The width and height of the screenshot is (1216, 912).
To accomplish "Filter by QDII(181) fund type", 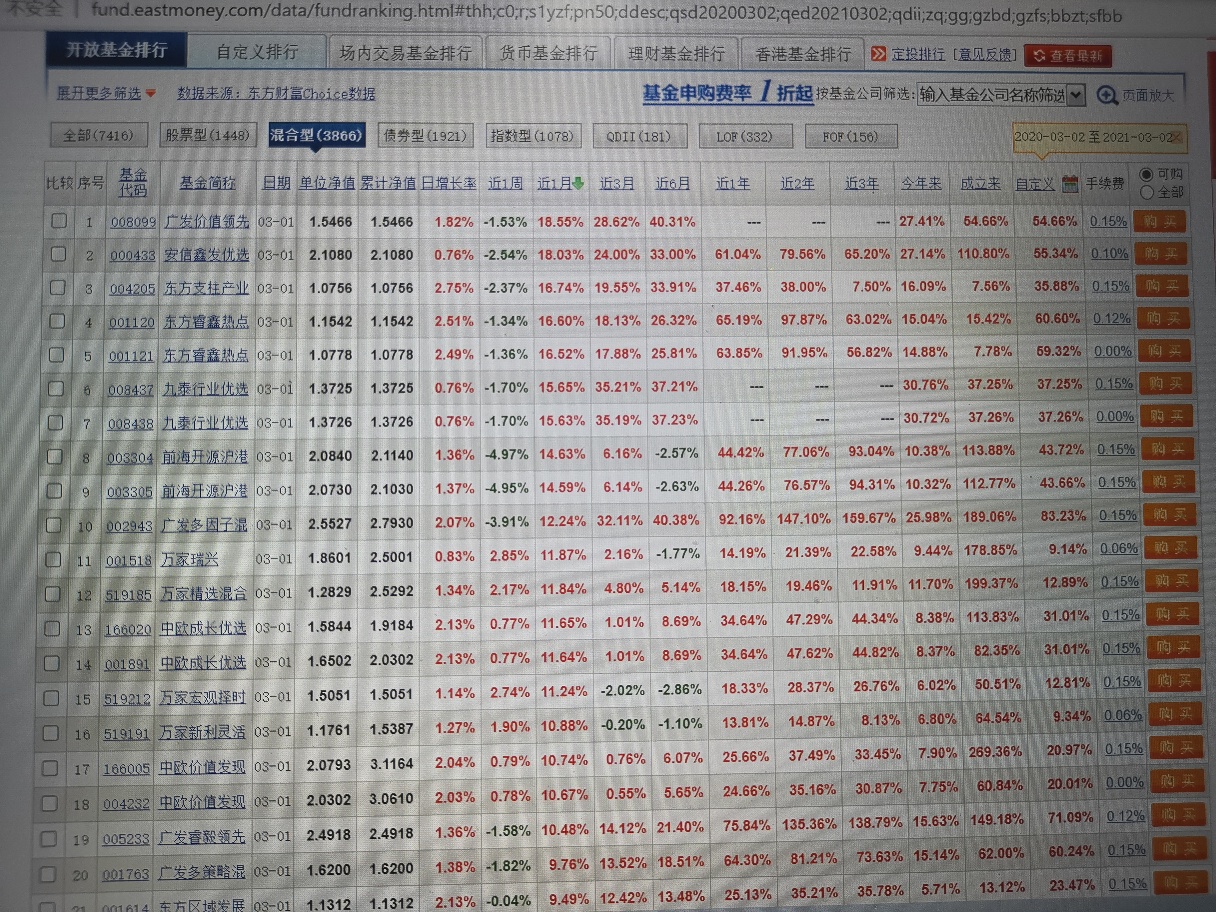I will click(639, 135).
